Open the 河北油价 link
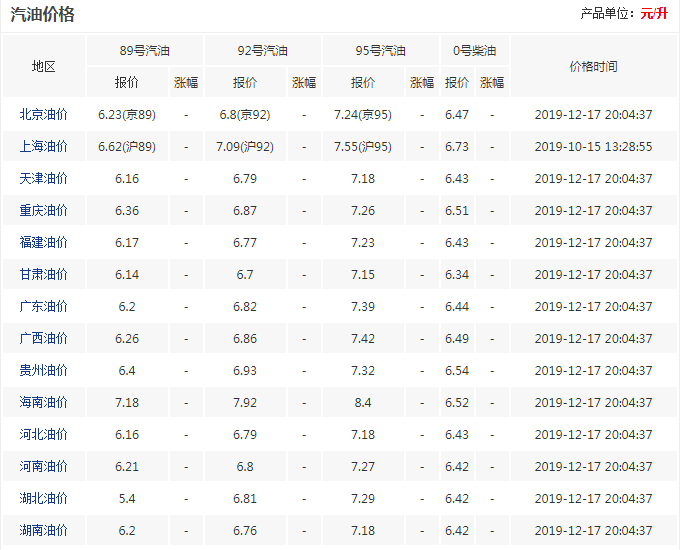The image size is (683, 550). pyautogui.click(x=44, y=434)
